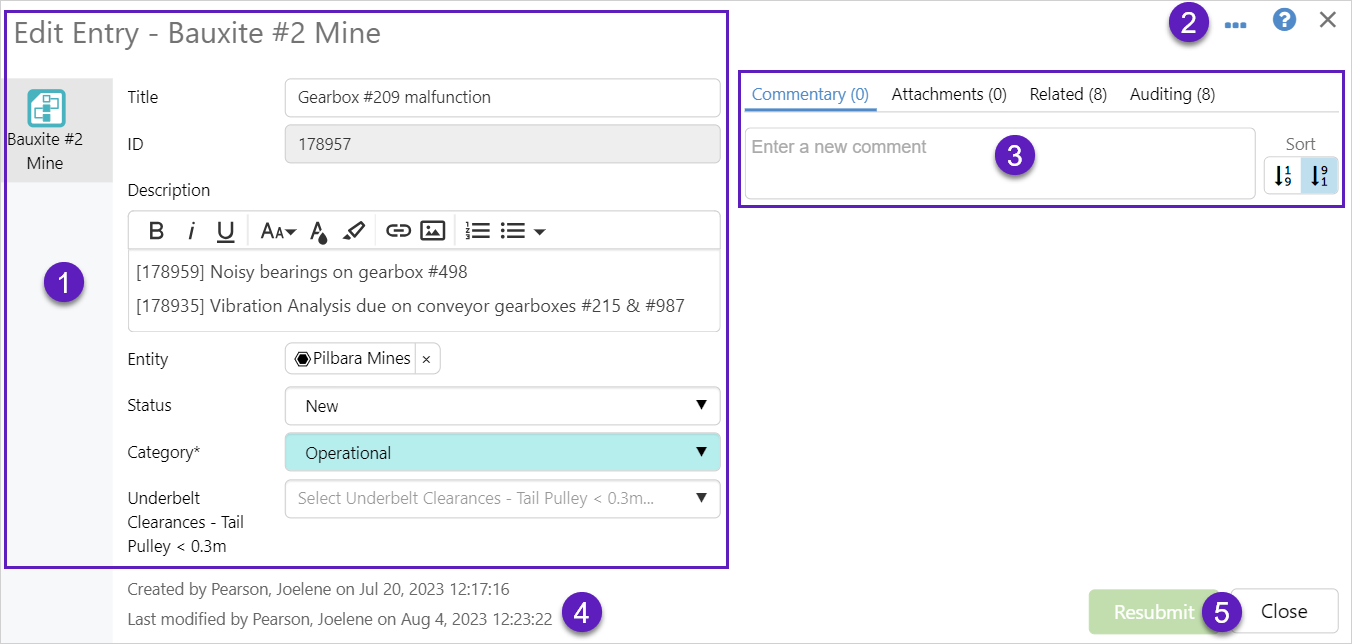Switch to the Attachments tab
The height and width of the screenshot is (644, 1352).
point(948,94)
